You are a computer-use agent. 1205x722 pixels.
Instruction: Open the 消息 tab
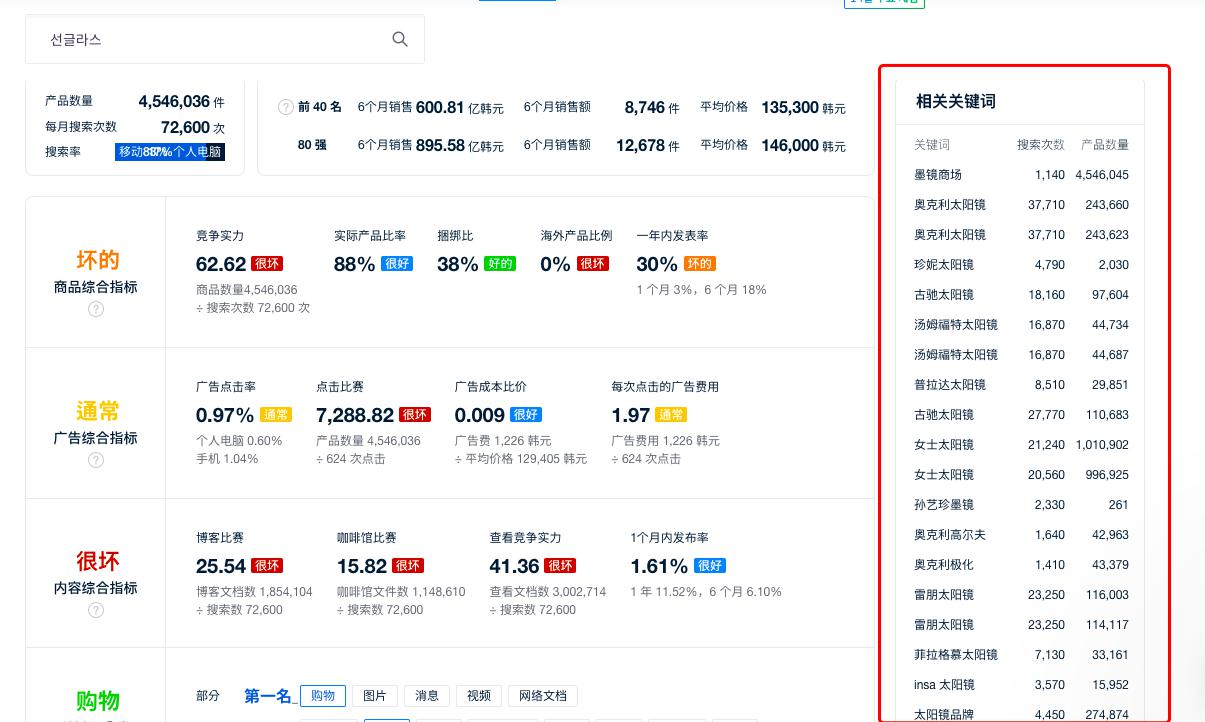427,696
